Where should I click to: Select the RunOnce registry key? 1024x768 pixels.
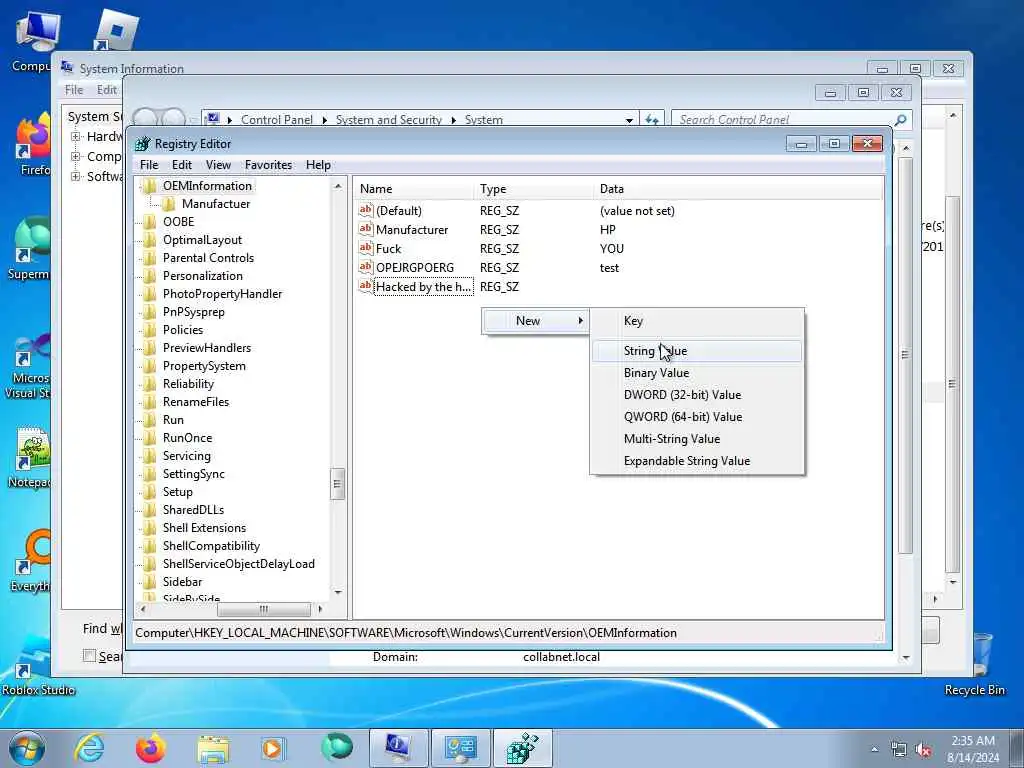pyautogui.click(x=187, y=438)
